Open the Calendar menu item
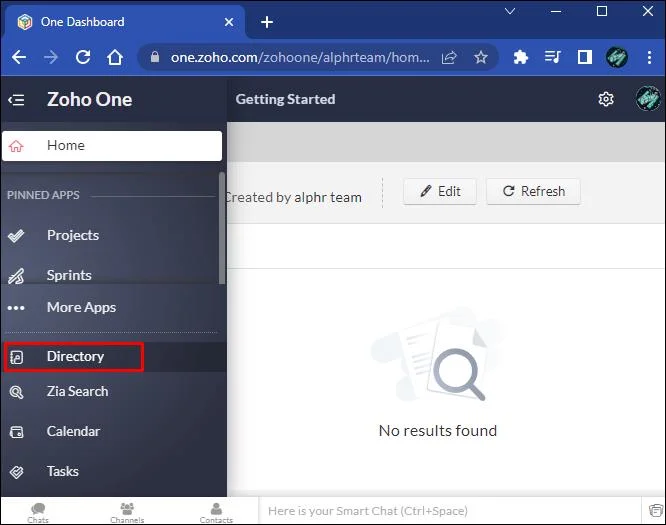Screen dimensions: 666x525 [73, 431]
